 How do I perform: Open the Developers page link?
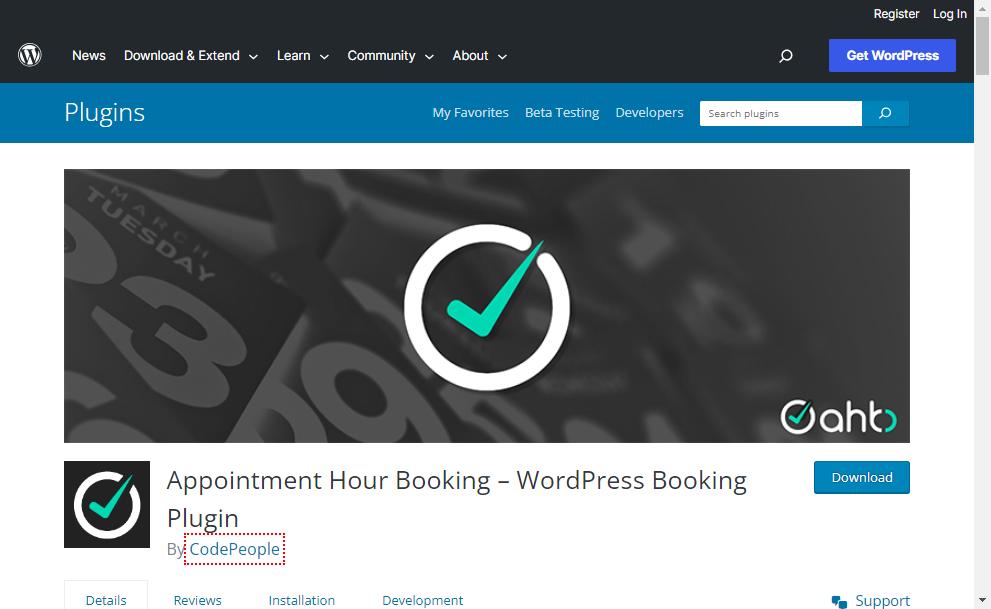(649, 112)
